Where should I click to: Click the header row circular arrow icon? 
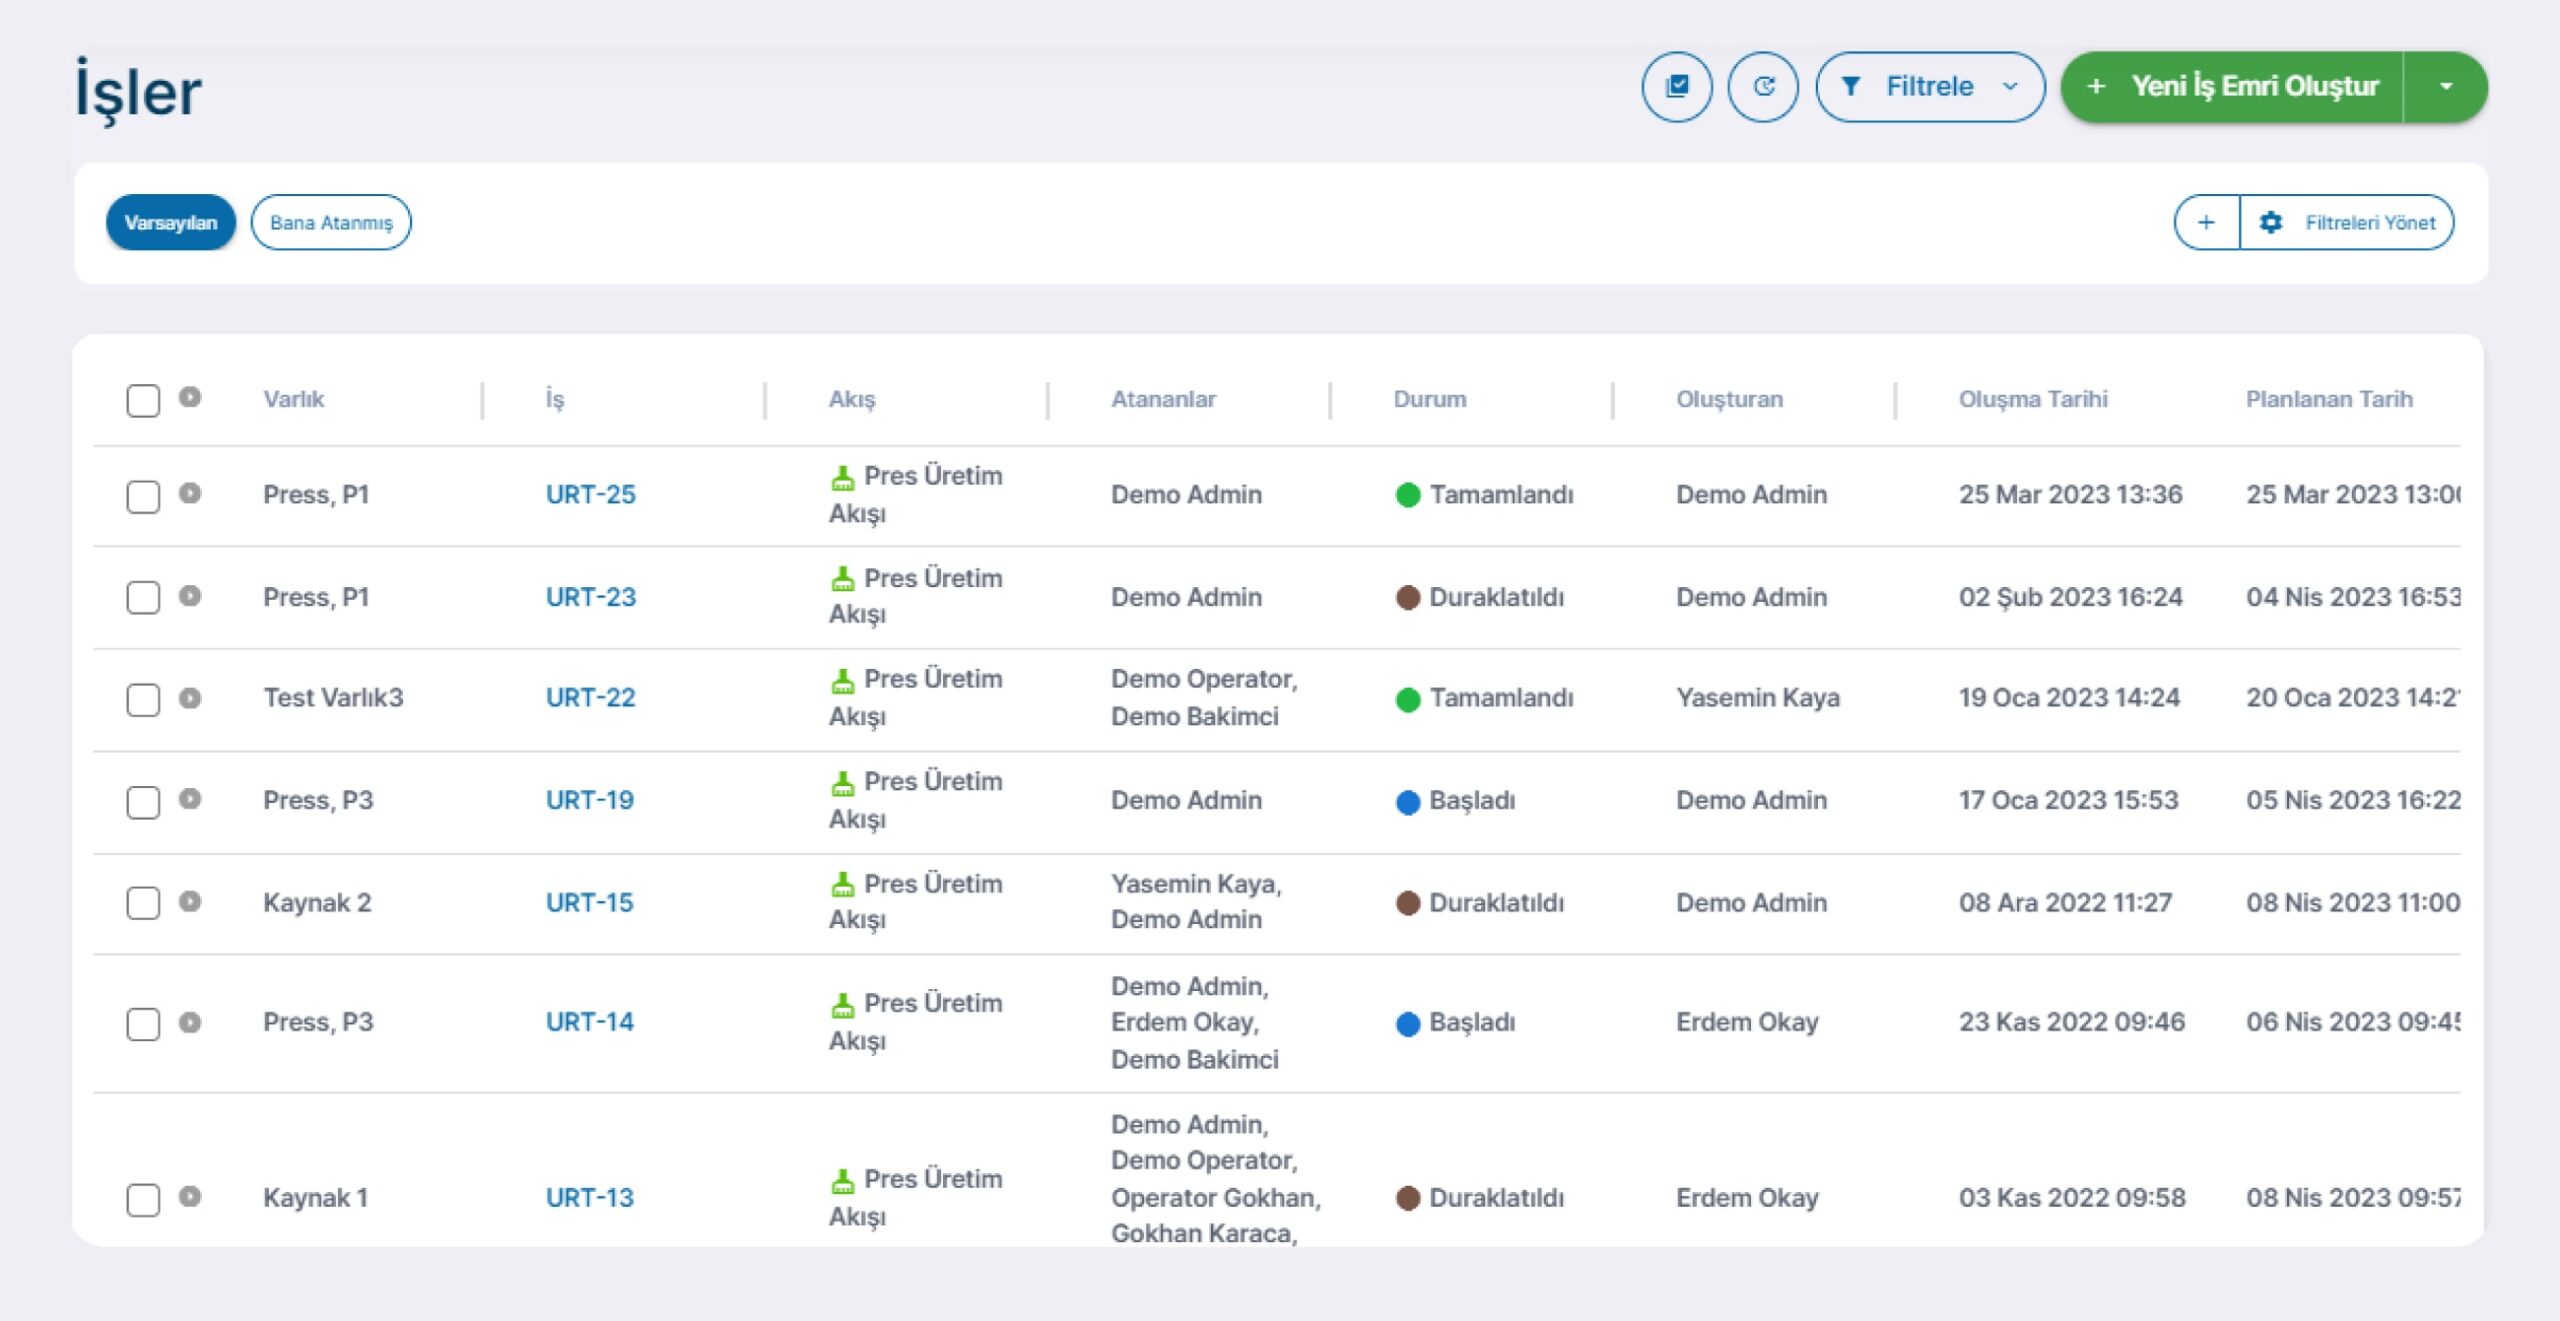pyautogui.click(x=190, y=397)
